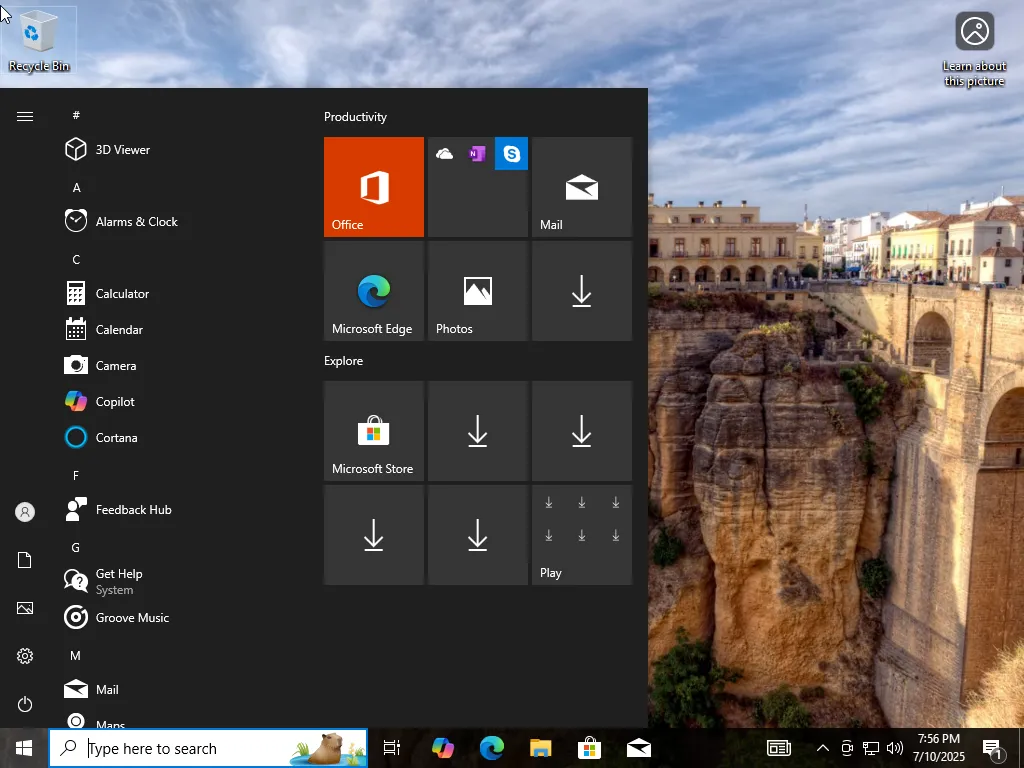Image resolution: width=1024 pixels, height=768 pixels.
Task: Open Mail from the Start app list
Action: (x=176, y=689)
